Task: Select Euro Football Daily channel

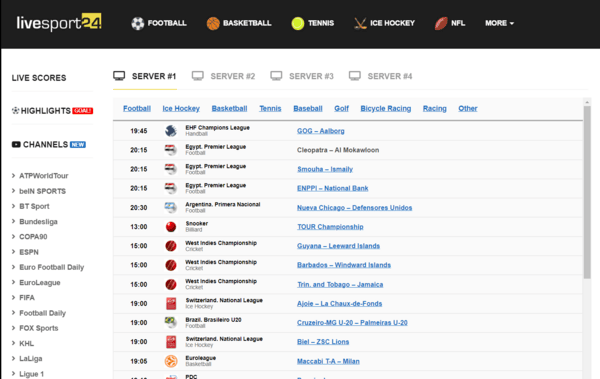Action: (52, 267)
